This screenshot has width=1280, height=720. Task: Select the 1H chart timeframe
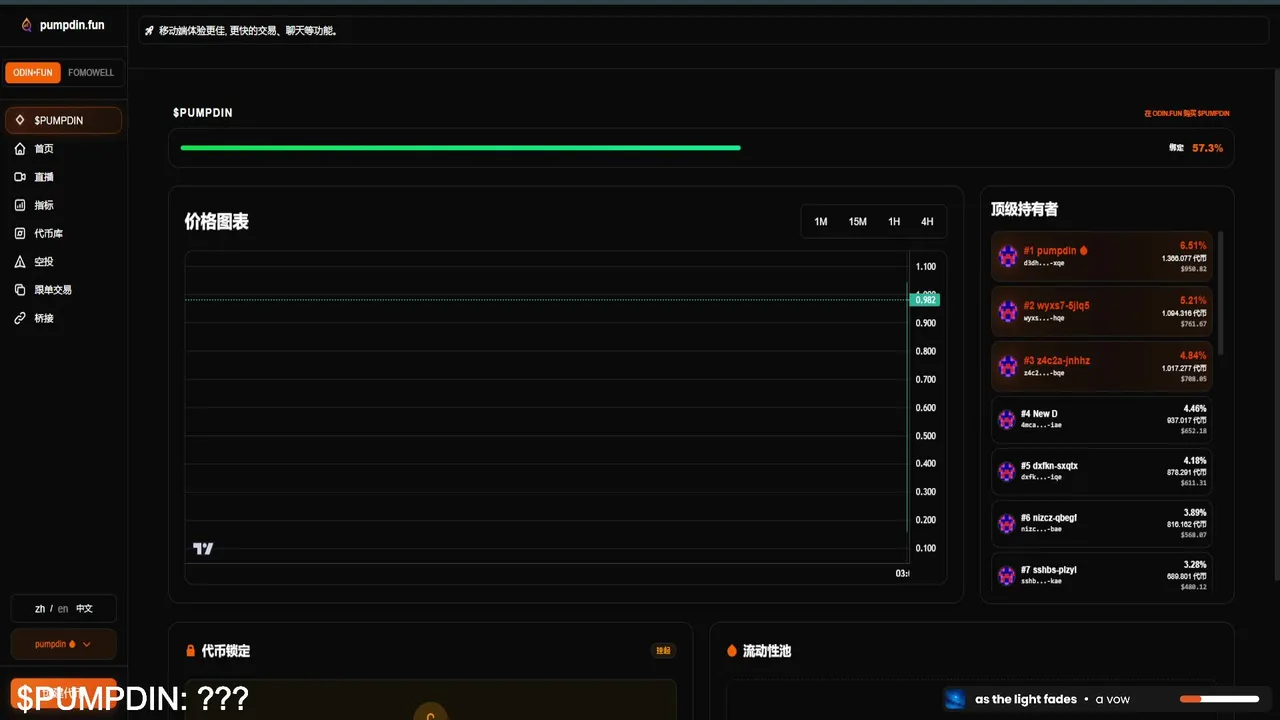coord(894,222)
